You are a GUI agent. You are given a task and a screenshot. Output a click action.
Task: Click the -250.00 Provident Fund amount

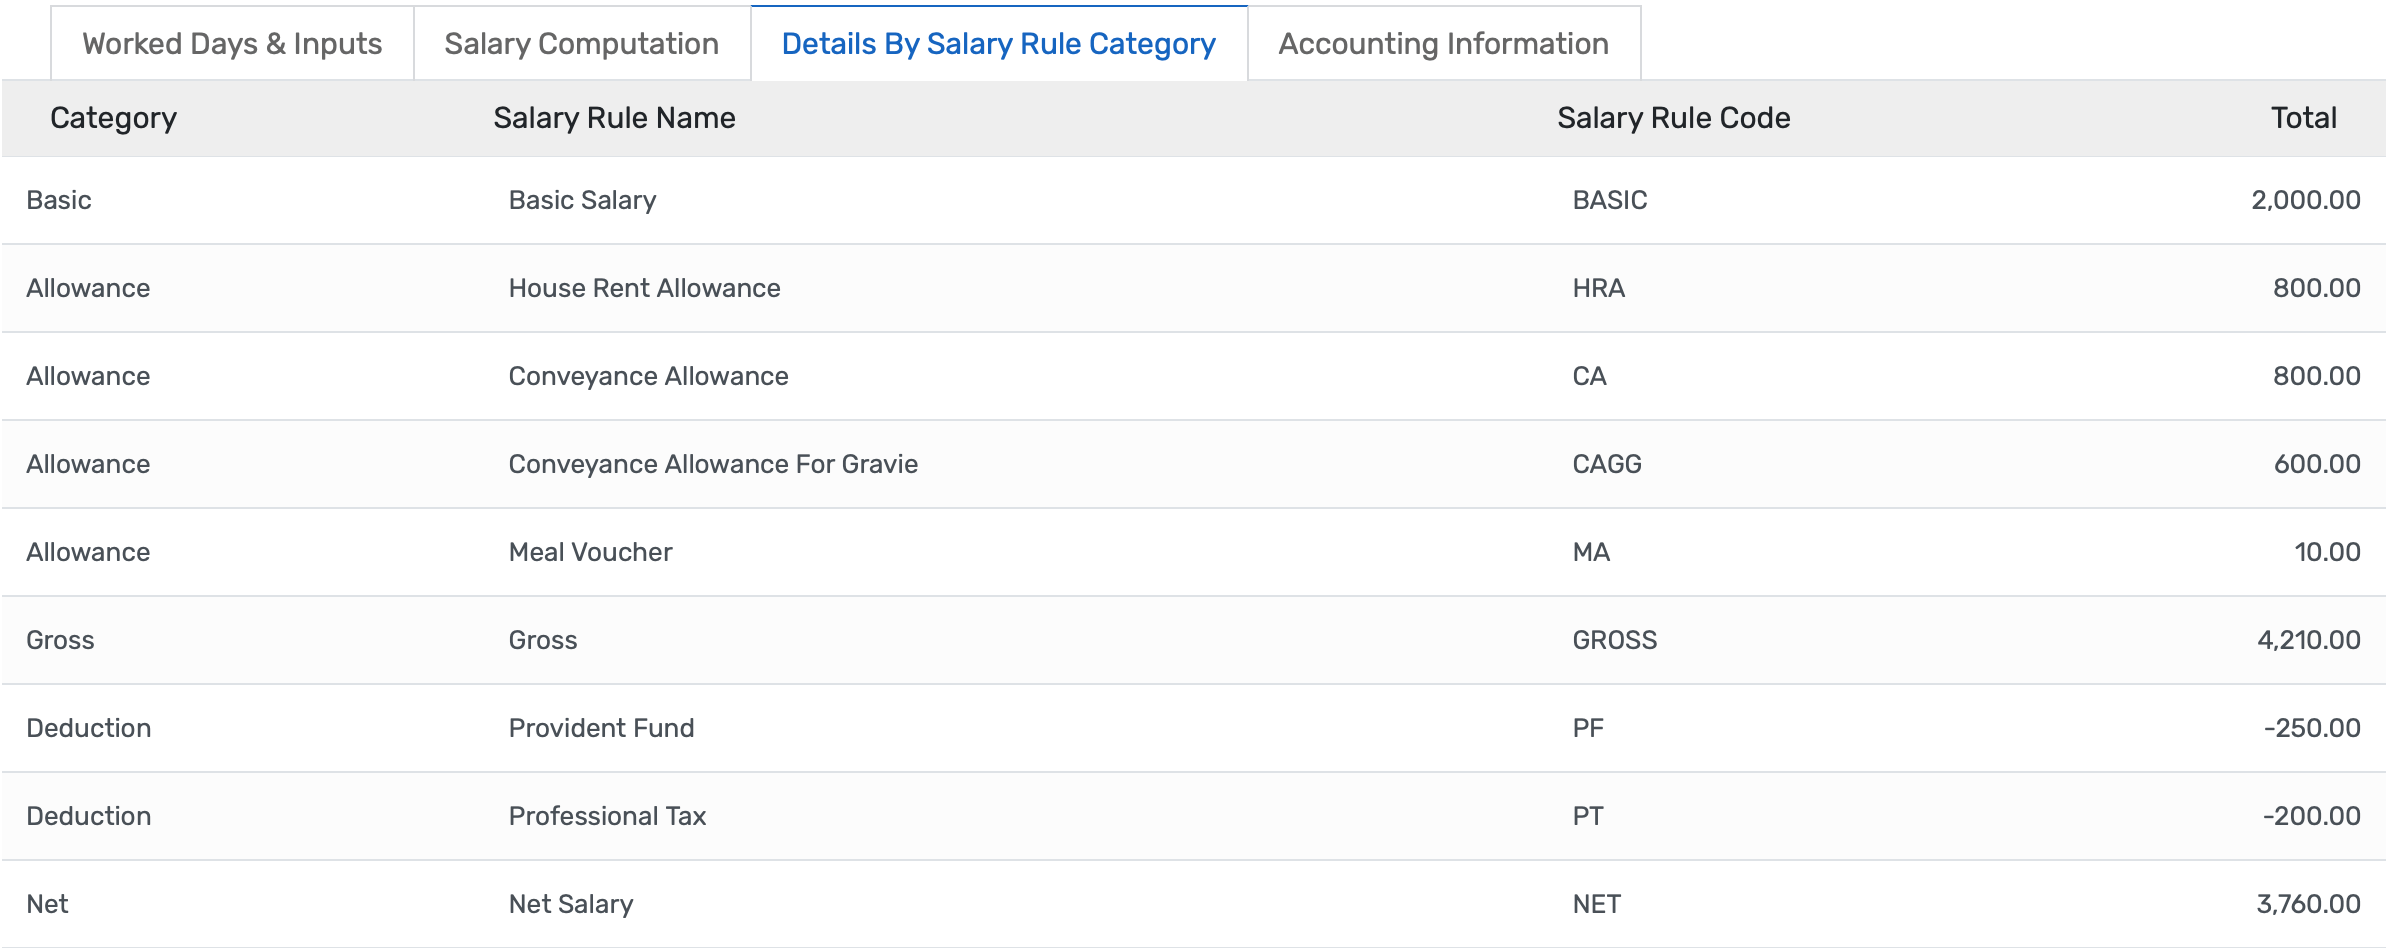click(x=2314, y=727)
